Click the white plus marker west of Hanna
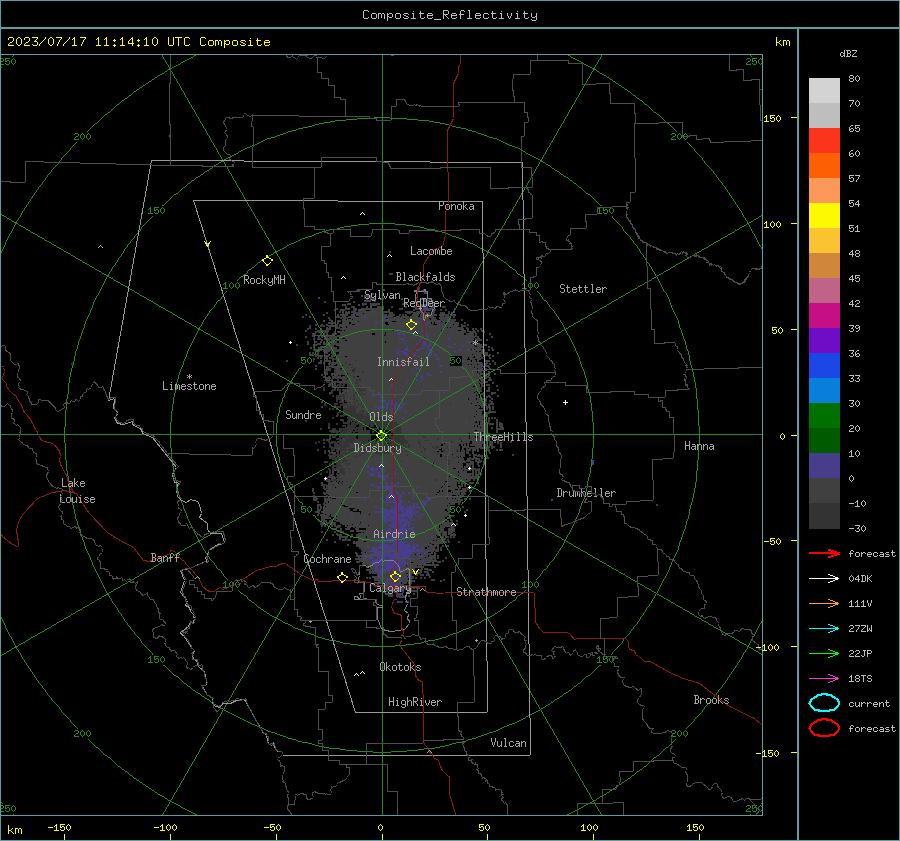 (565, 402)
